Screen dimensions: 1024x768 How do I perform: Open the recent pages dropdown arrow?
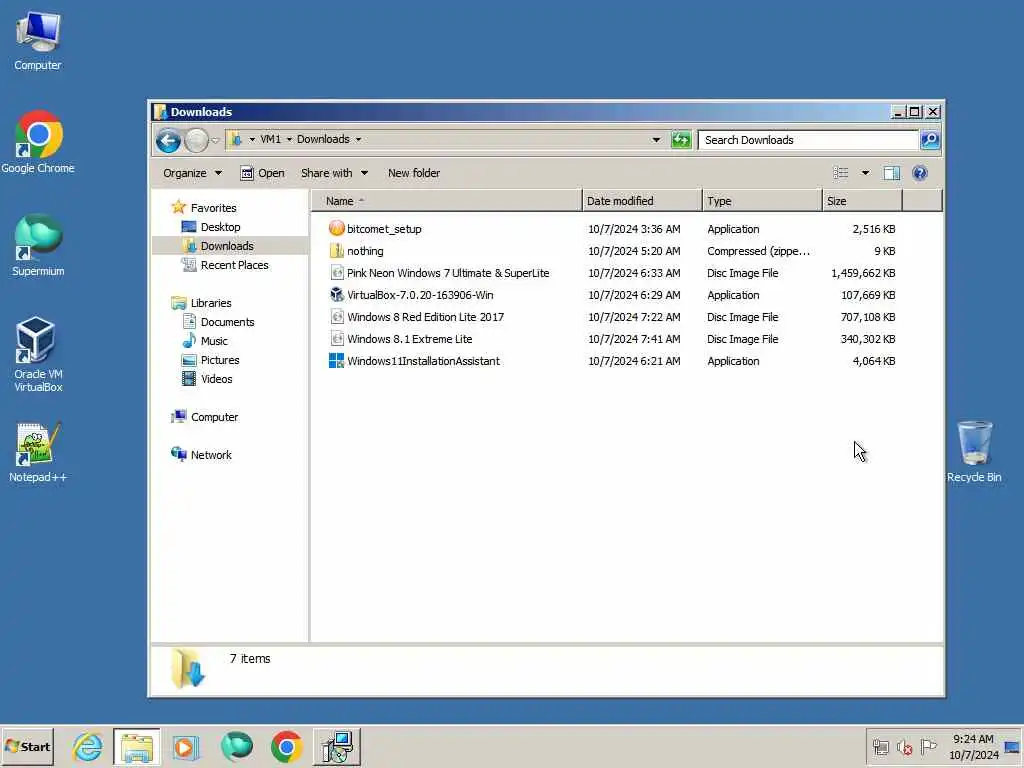216,140
